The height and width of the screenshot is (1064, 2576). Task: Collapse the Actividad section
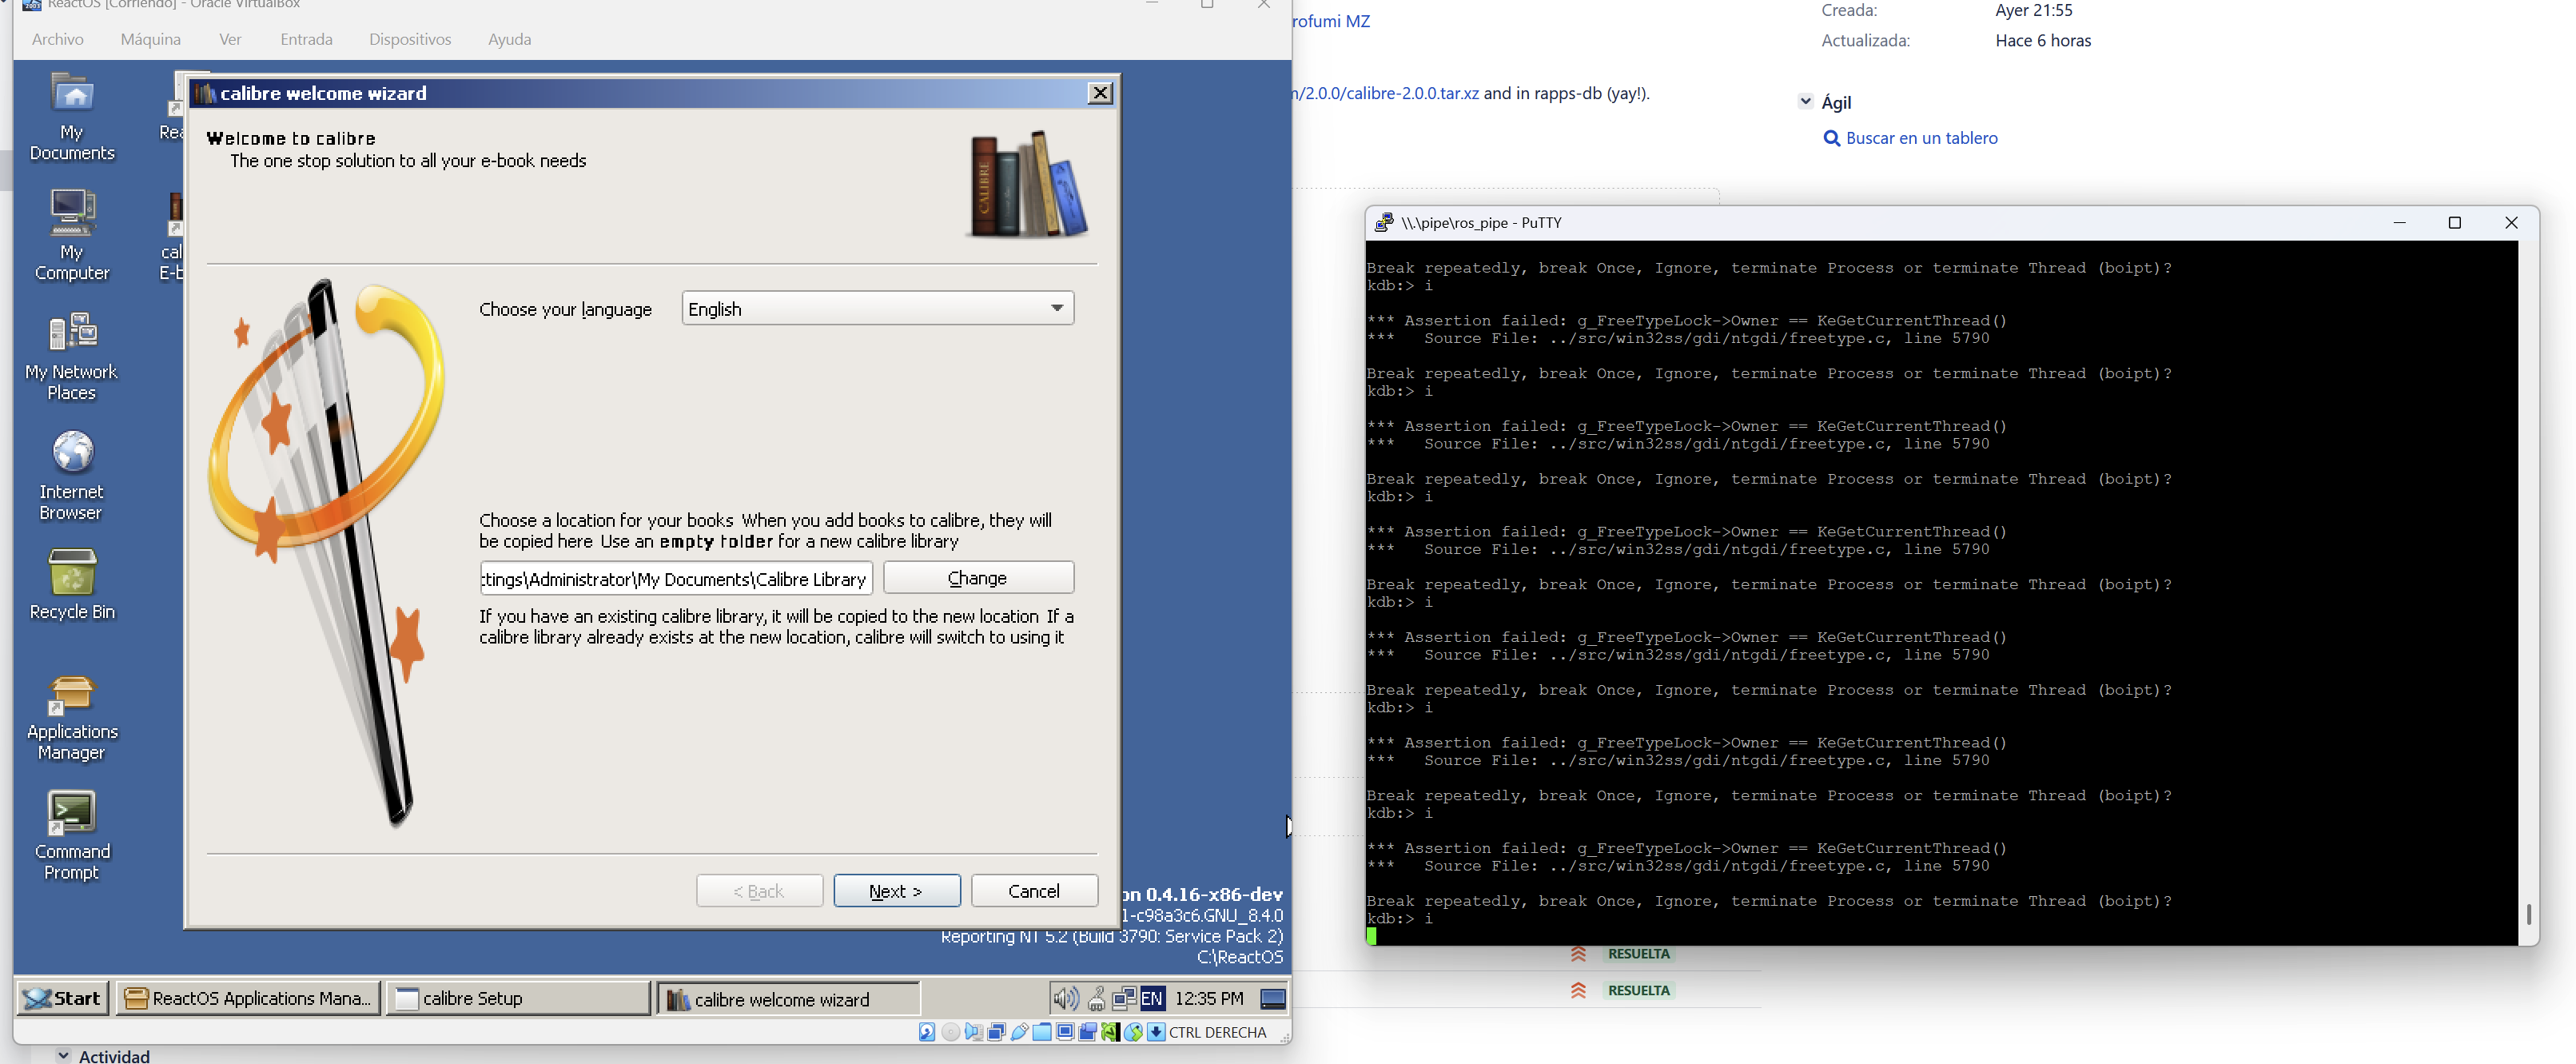64,1055
